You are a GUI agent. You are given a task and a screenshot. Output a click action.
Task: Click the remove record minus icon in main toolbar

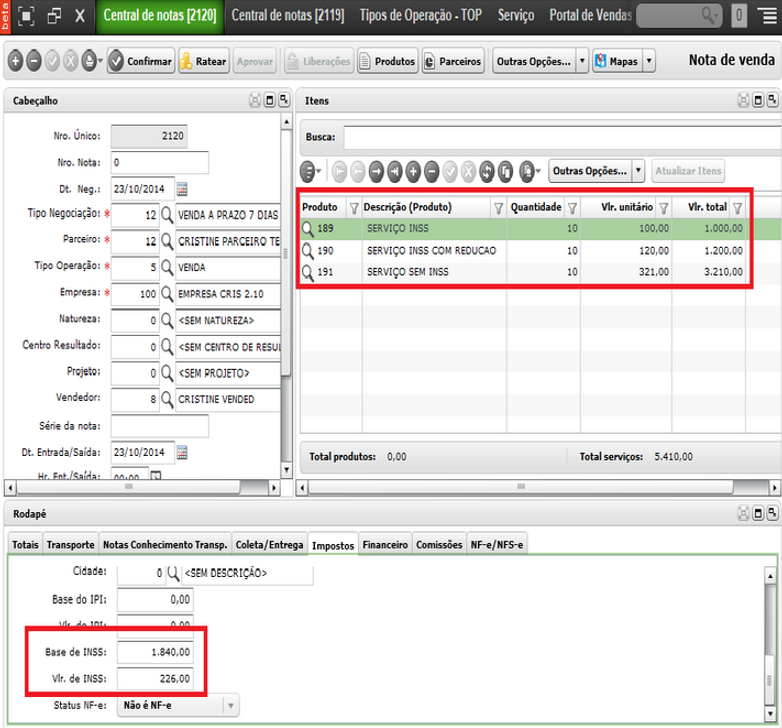(33, 61)
